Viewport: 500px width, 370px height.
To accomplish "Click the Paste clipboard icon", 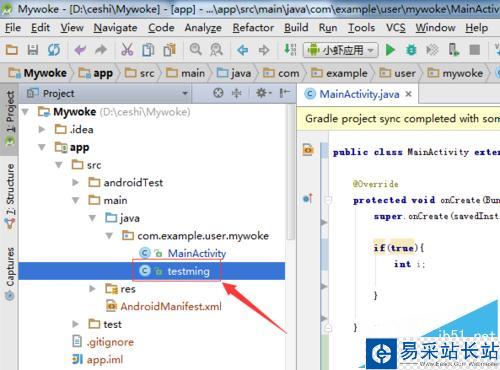I will (170, 50).
